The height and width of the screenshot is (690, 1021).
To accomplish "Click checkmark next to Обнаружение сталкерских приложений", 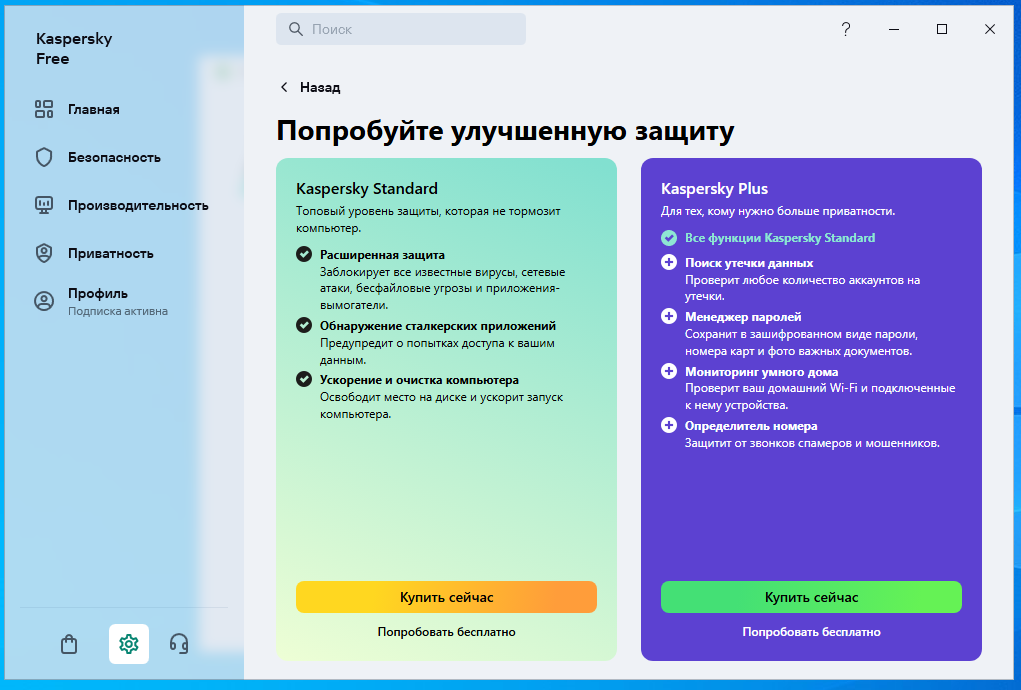I will [304, 325].
